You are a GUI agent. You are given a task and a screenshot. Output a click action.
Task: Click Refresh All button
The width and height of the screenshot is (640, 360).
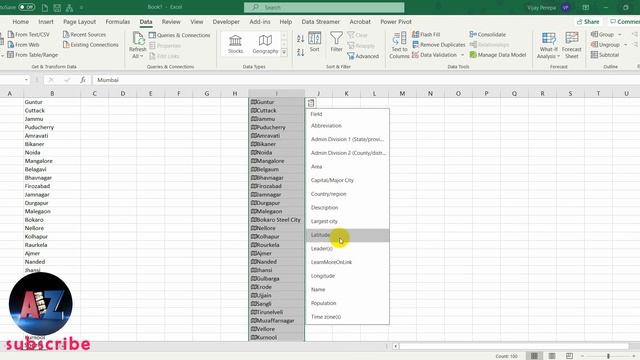[138, 45]
